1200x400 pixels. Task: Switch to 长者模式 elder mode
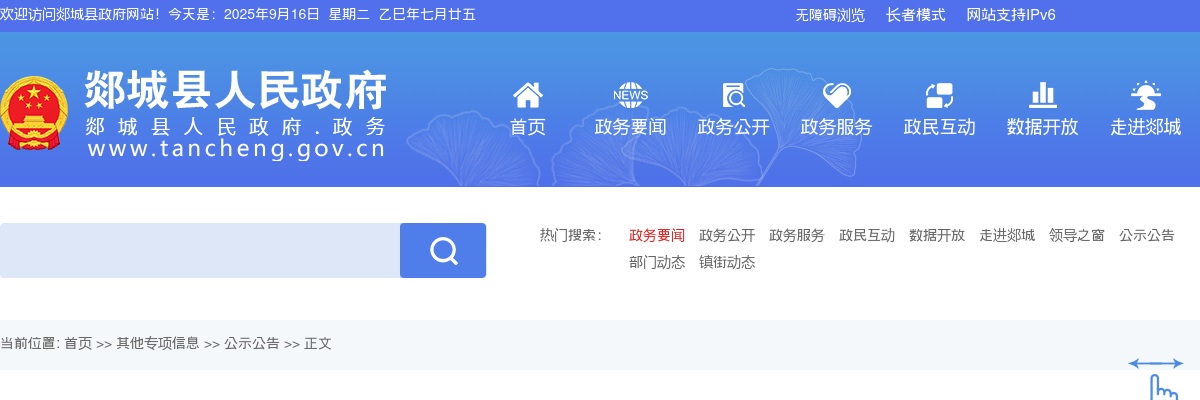[916, 15]
